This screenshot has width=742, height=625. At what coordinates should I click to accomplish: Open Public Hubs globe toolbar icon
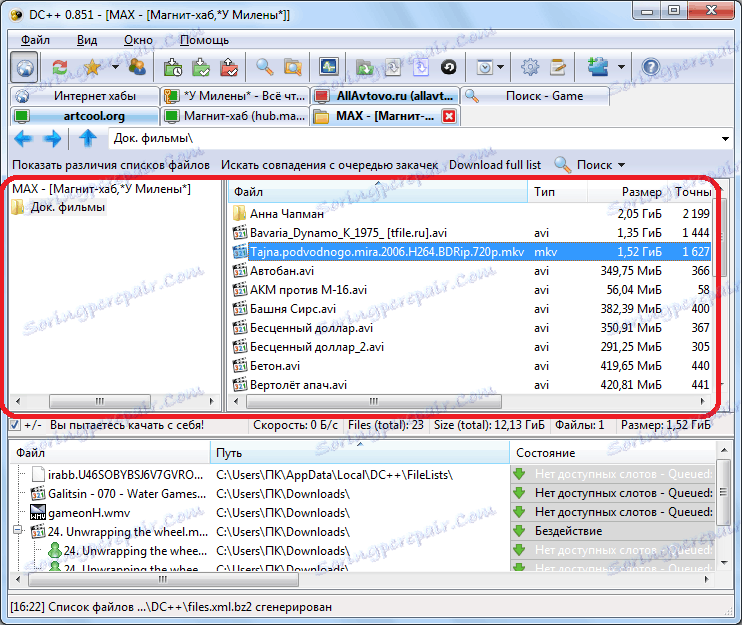[25, 68]
